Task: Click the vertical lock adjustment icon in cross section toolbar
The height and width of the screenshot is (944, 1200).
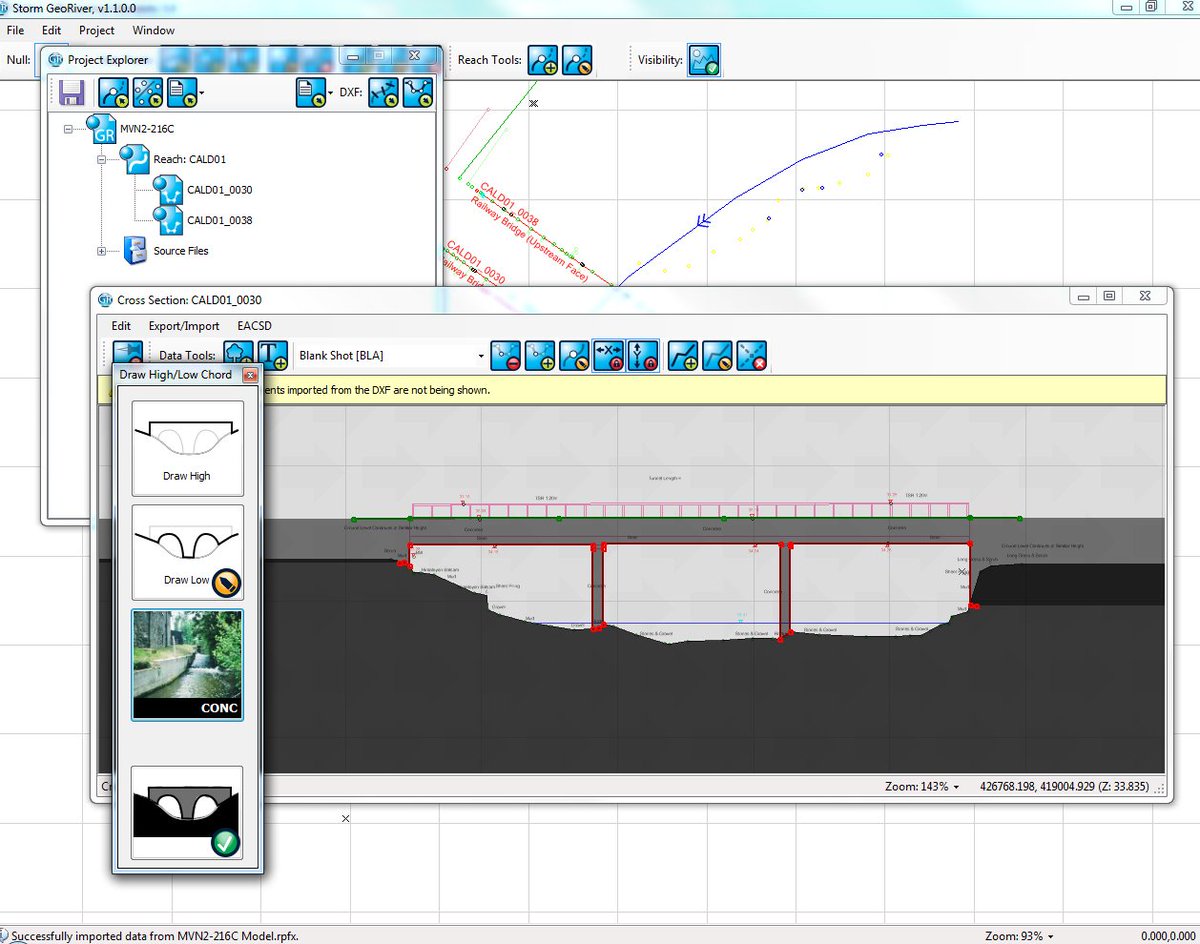Action: point(645,356)
